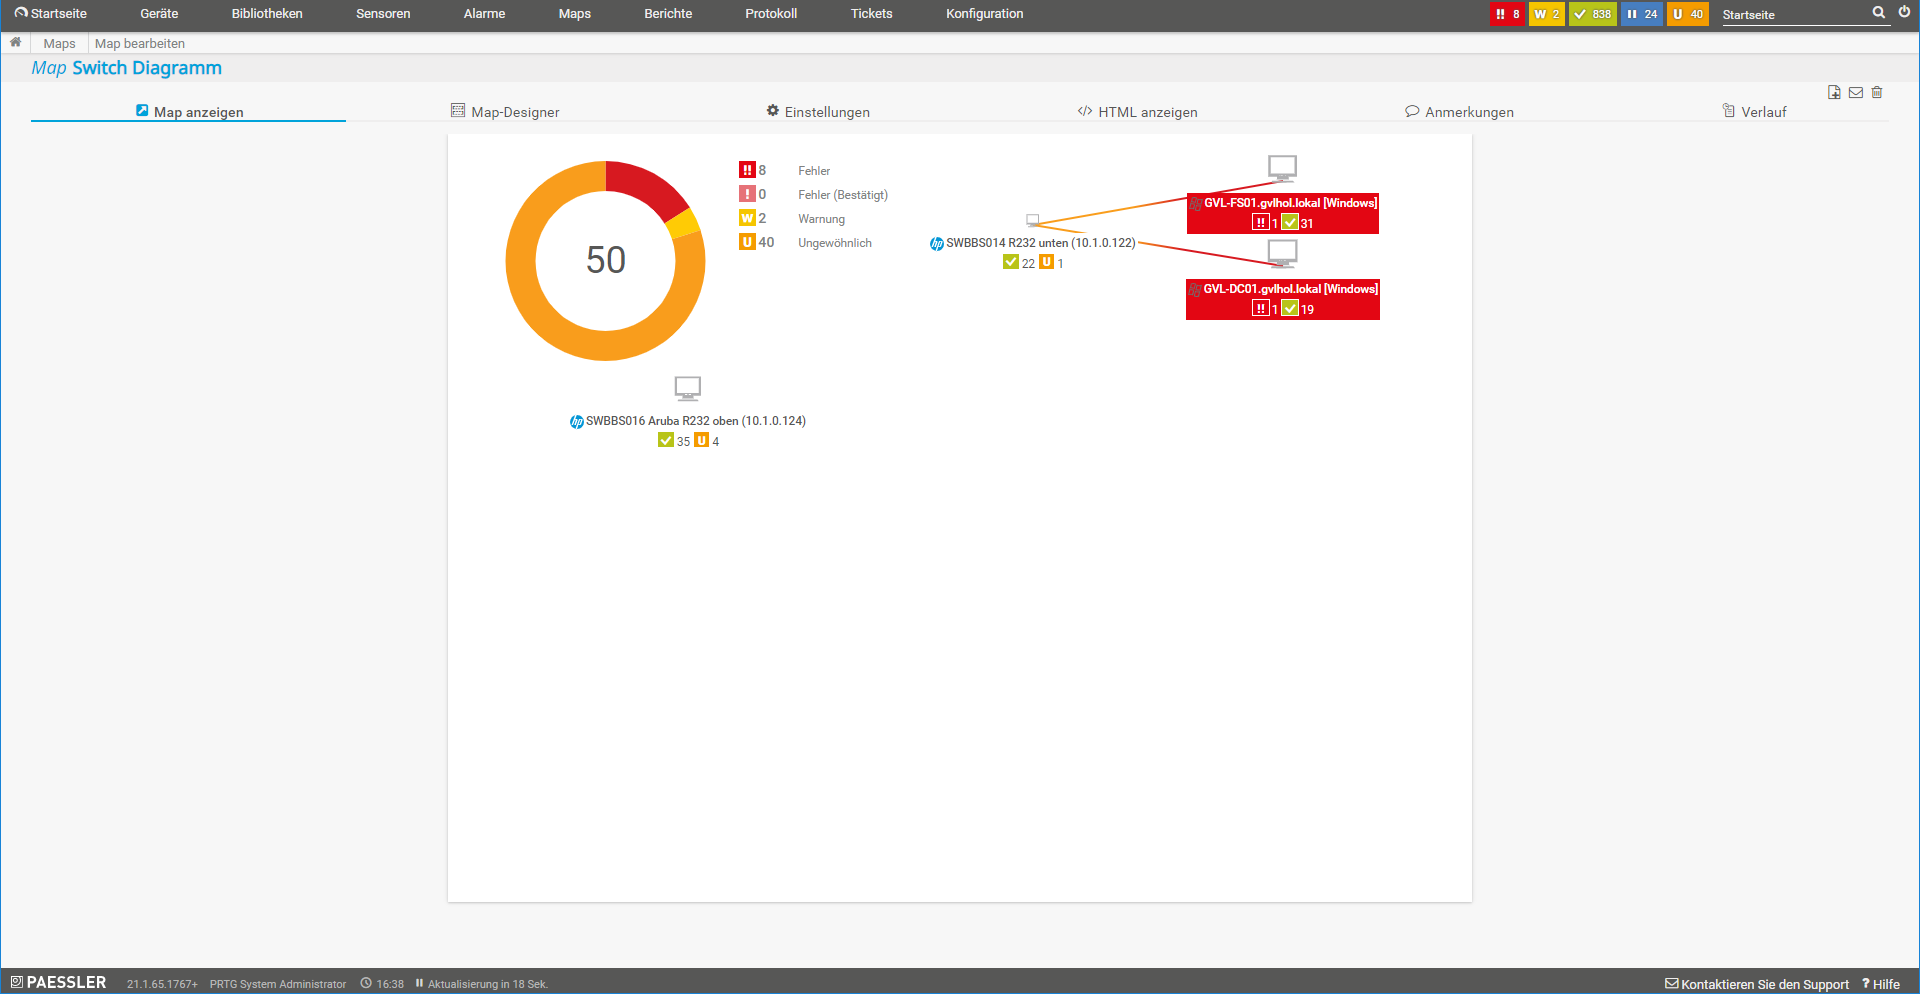Go to the home breadcrumb icon

pos(16,43)
